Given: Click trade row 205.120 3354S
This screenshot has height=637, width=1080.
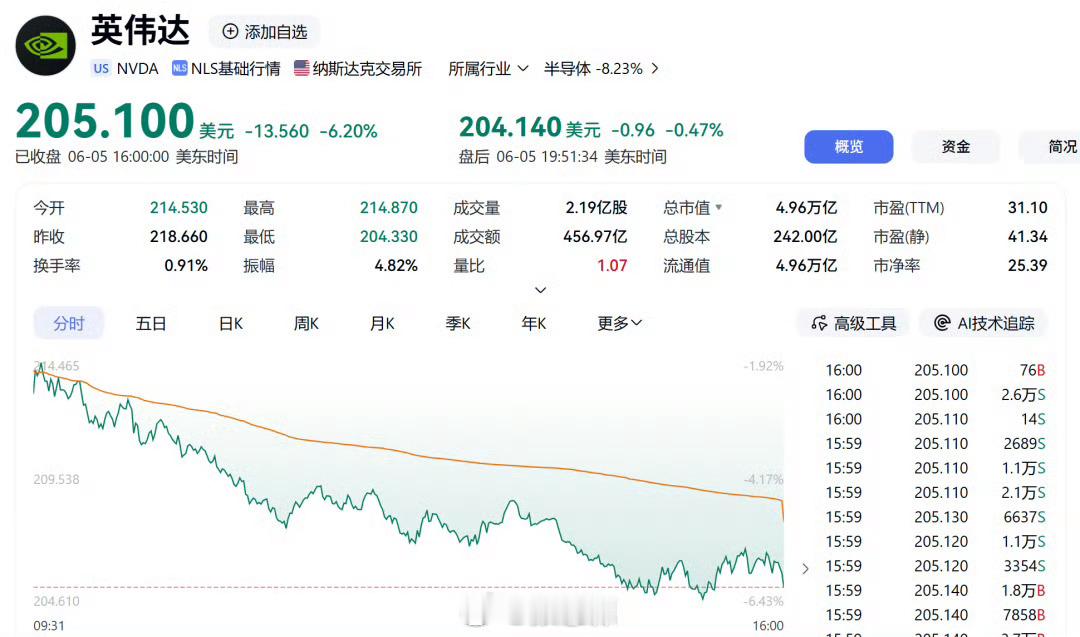Looking at the screenshot, I should coord(935,565).
